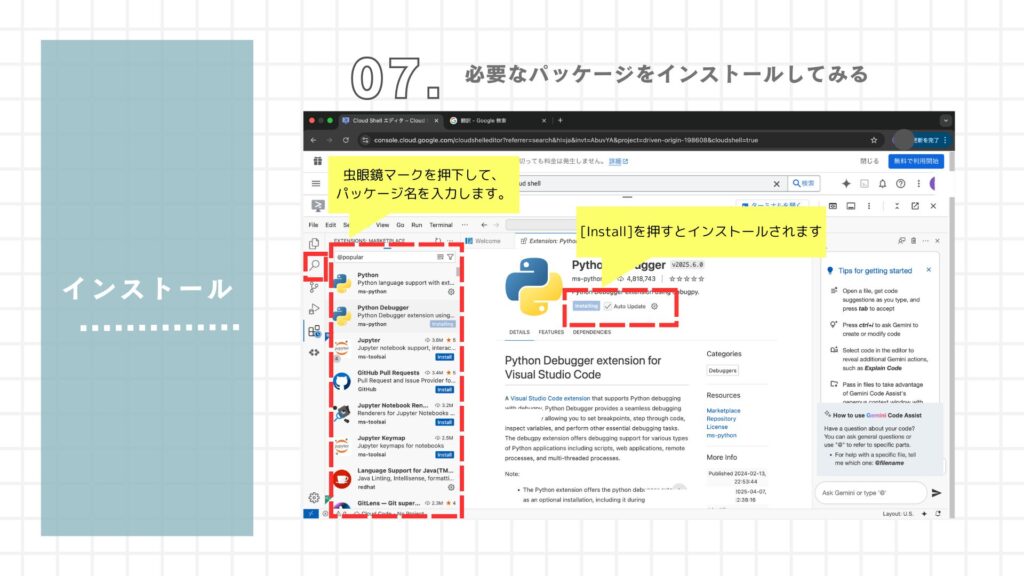
Task: Bookmark this page with the star
Action: 874,140
